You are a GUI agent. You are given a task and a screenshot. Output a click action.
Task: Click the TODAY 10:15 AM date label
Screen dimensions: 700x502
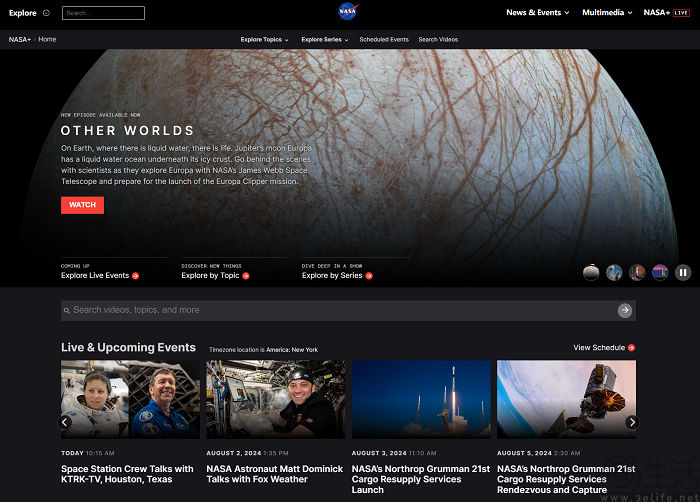[x=88, y=453]
